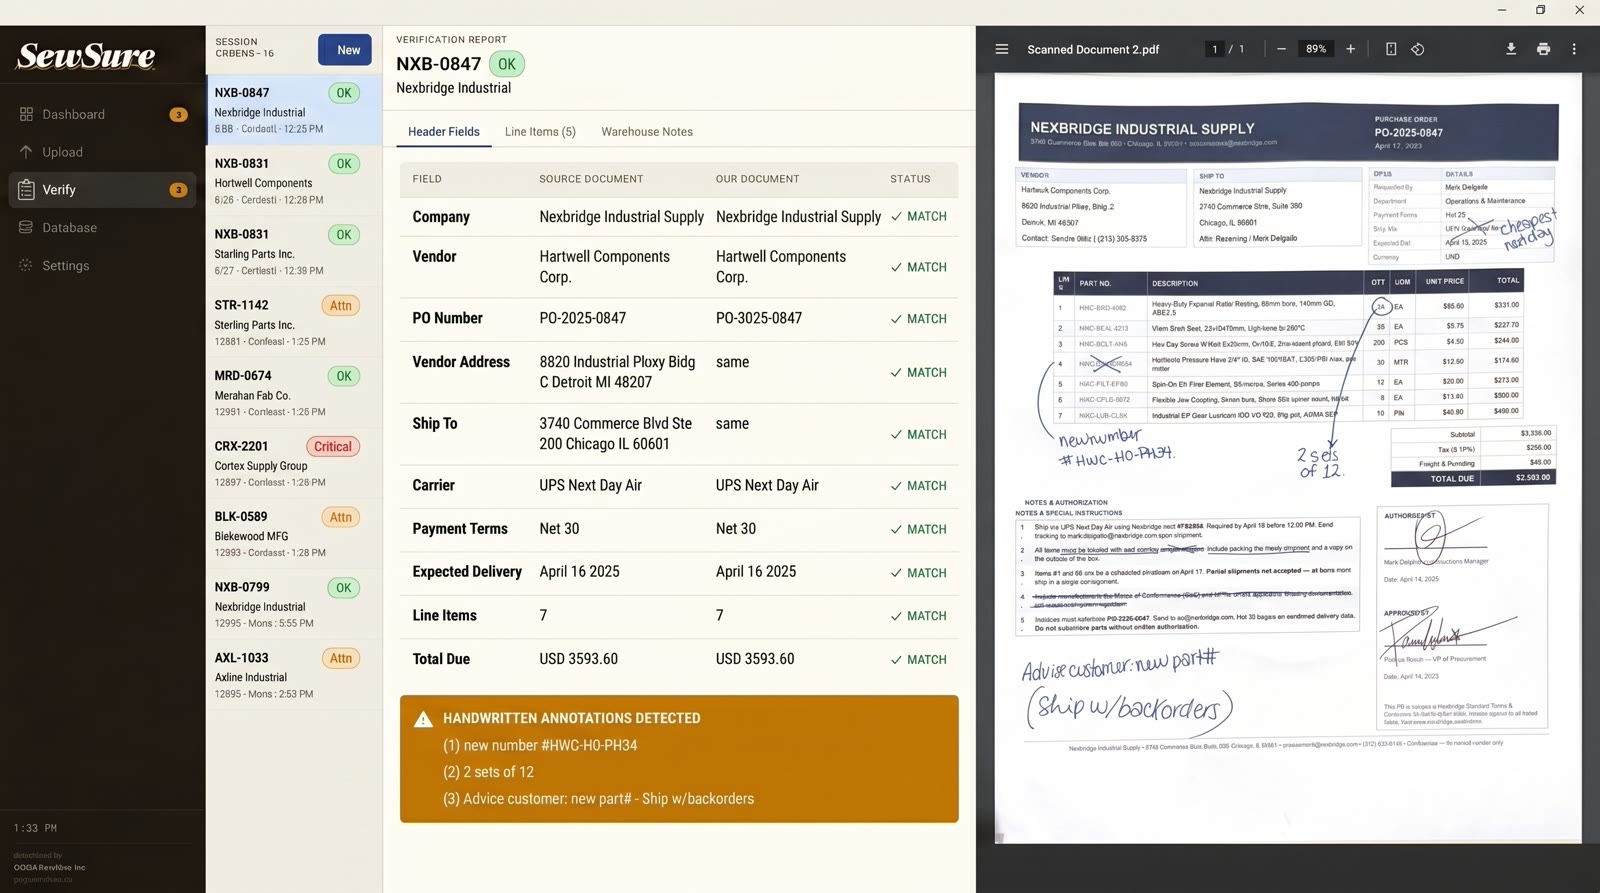1600x893 pixels.
Task: Open the Database section
Action: point(102,227)
